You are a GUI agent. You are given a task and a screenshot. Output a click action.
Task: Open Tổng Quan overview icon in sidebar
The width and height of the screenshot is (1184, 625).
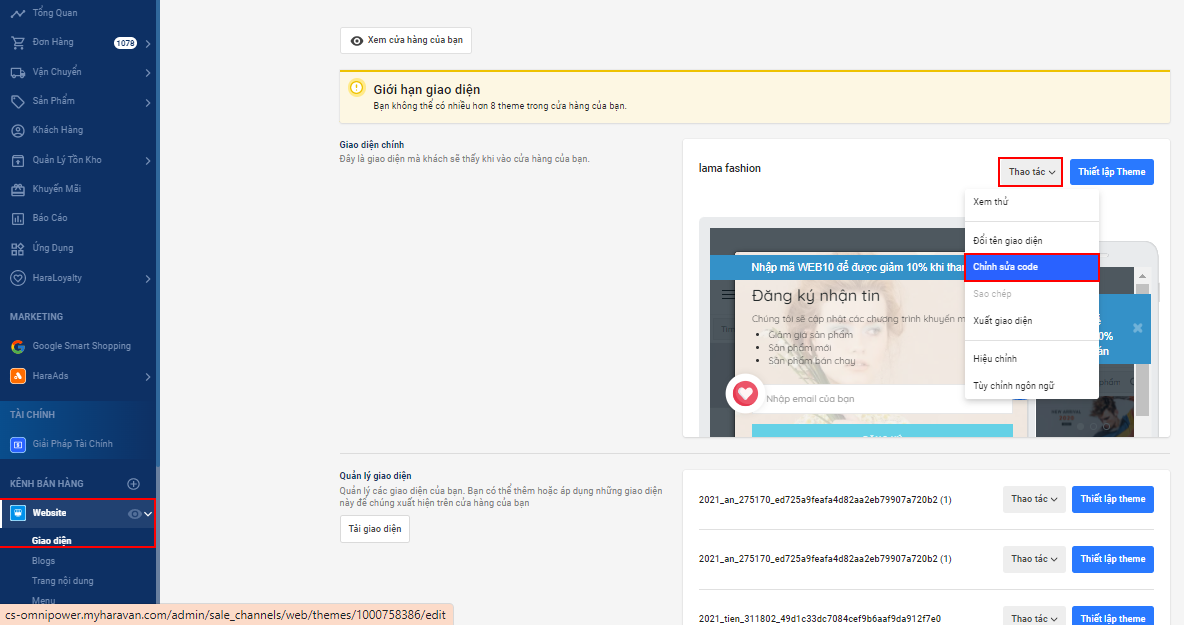click(x=17, y=14)
